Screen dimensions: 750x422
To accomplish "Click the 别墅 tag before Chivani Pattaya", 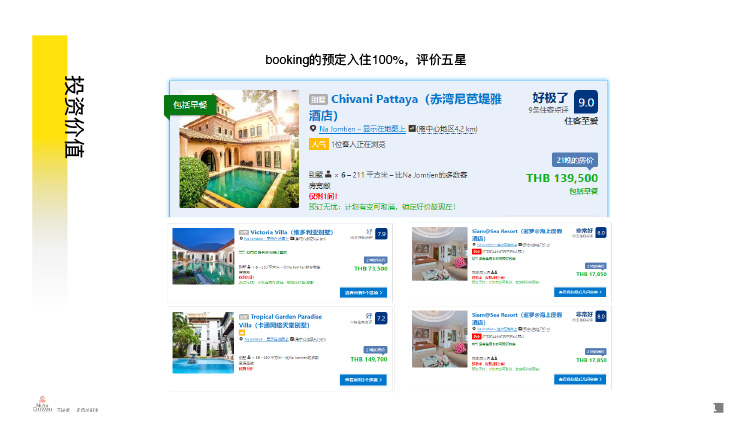I will (x=318, y=100).
